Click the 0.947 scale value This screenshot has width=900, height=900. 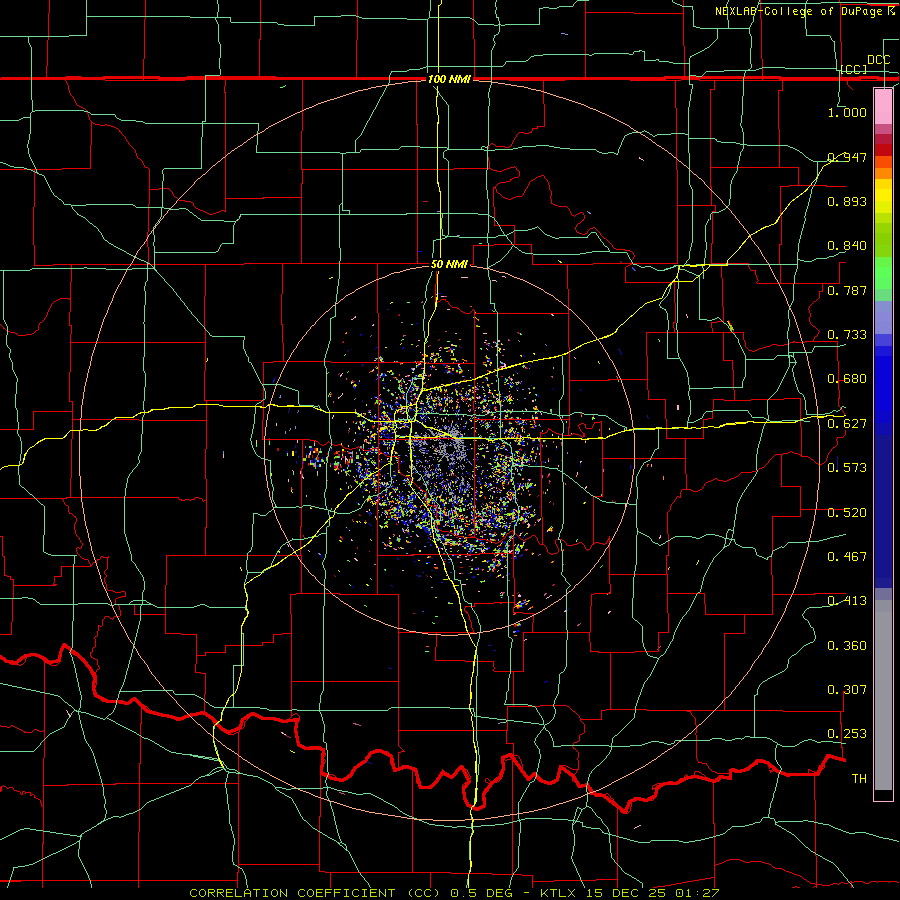[847, 157]
